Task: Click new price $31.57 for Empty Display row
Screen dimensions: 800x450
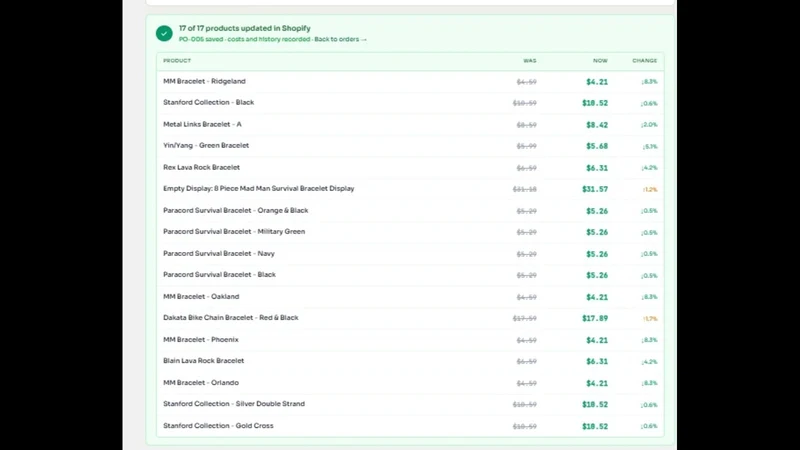Action: (595, 189)
